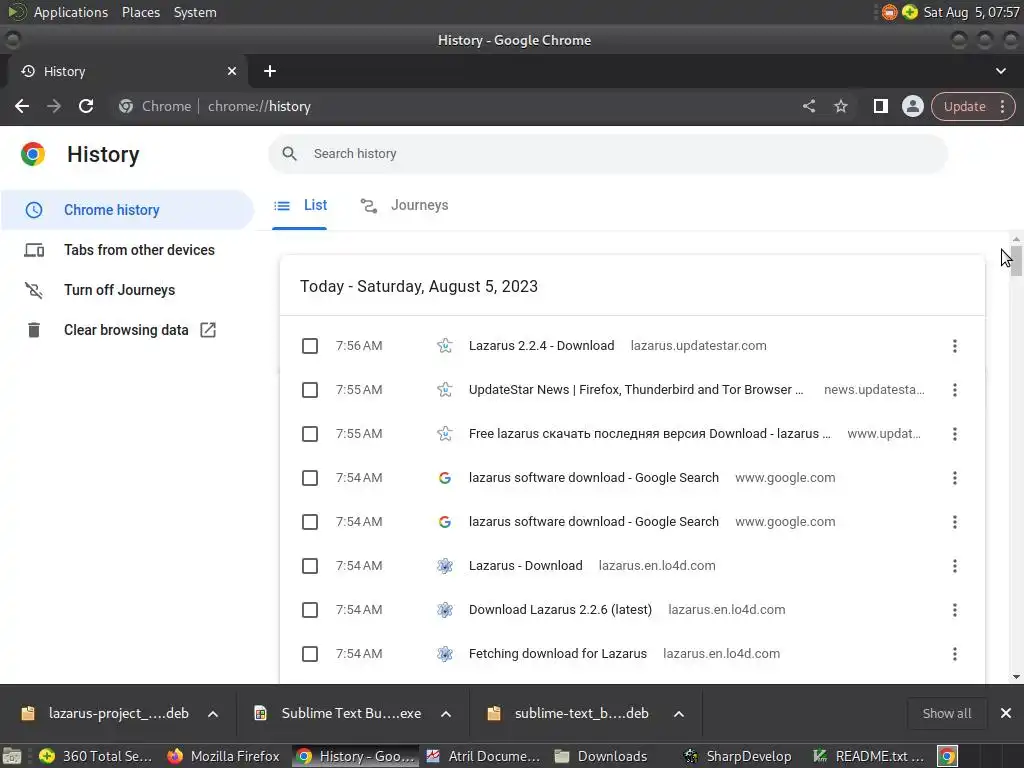Open the tab search chevron
The width and height of the screenshot is (1024, 768).
1000,71
